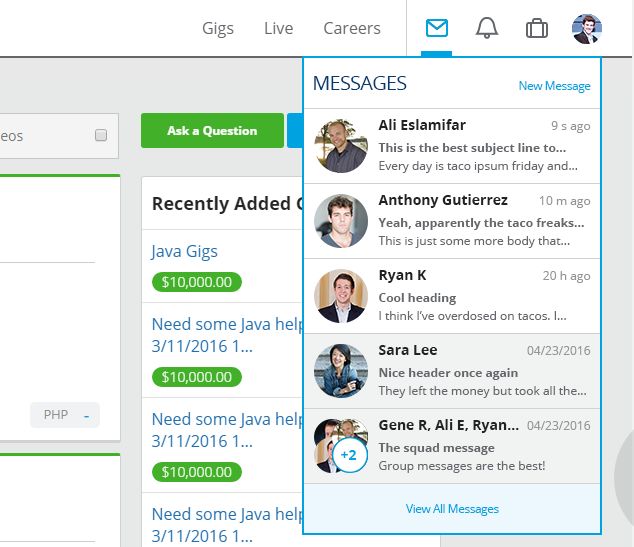Click $10,000.00 badge under Java Gigs
This screenshot has height=547, width=634.
(197, 282)
